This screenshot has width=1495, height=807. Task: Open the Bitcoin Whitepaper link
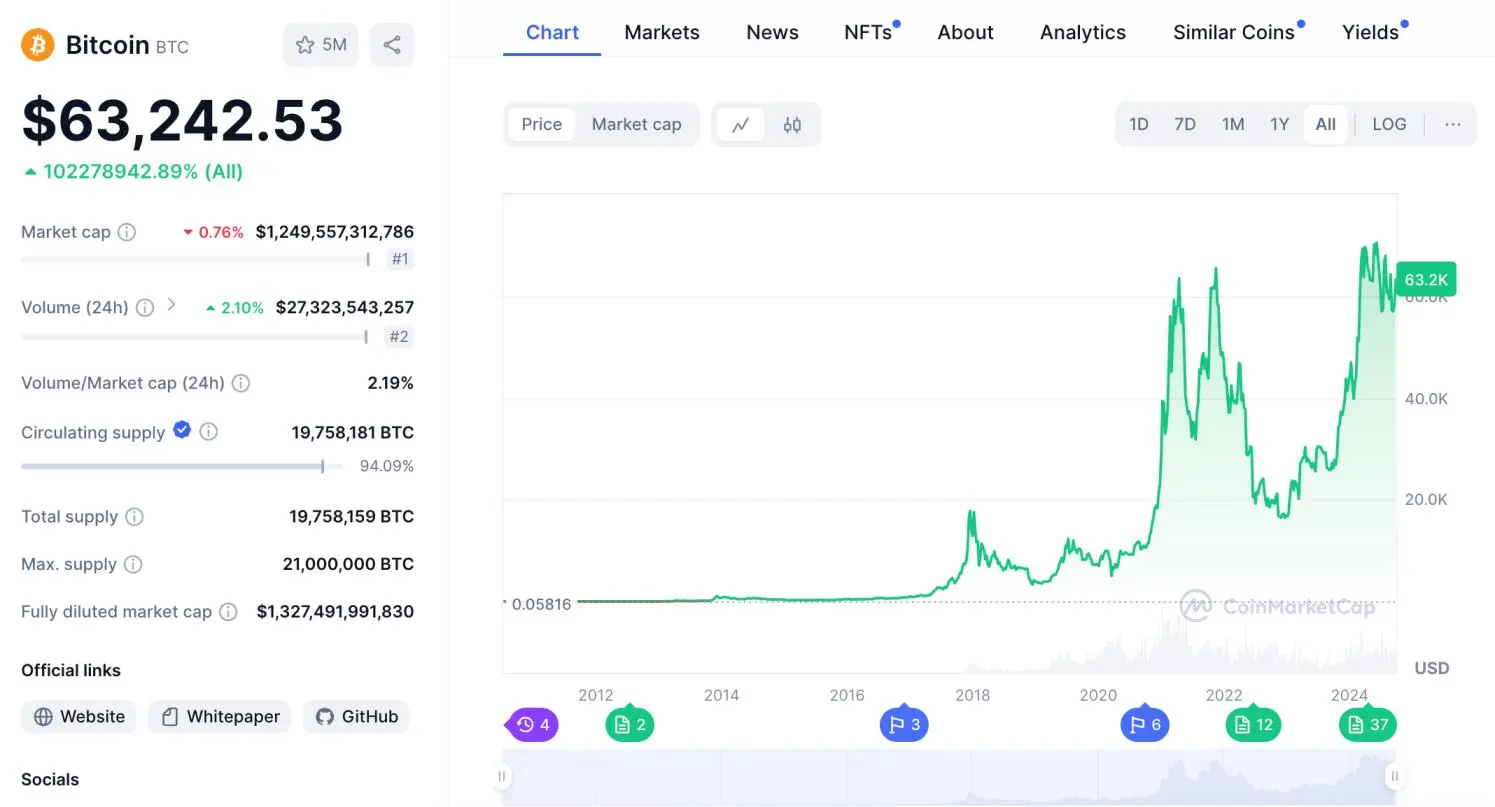point(220,717)
